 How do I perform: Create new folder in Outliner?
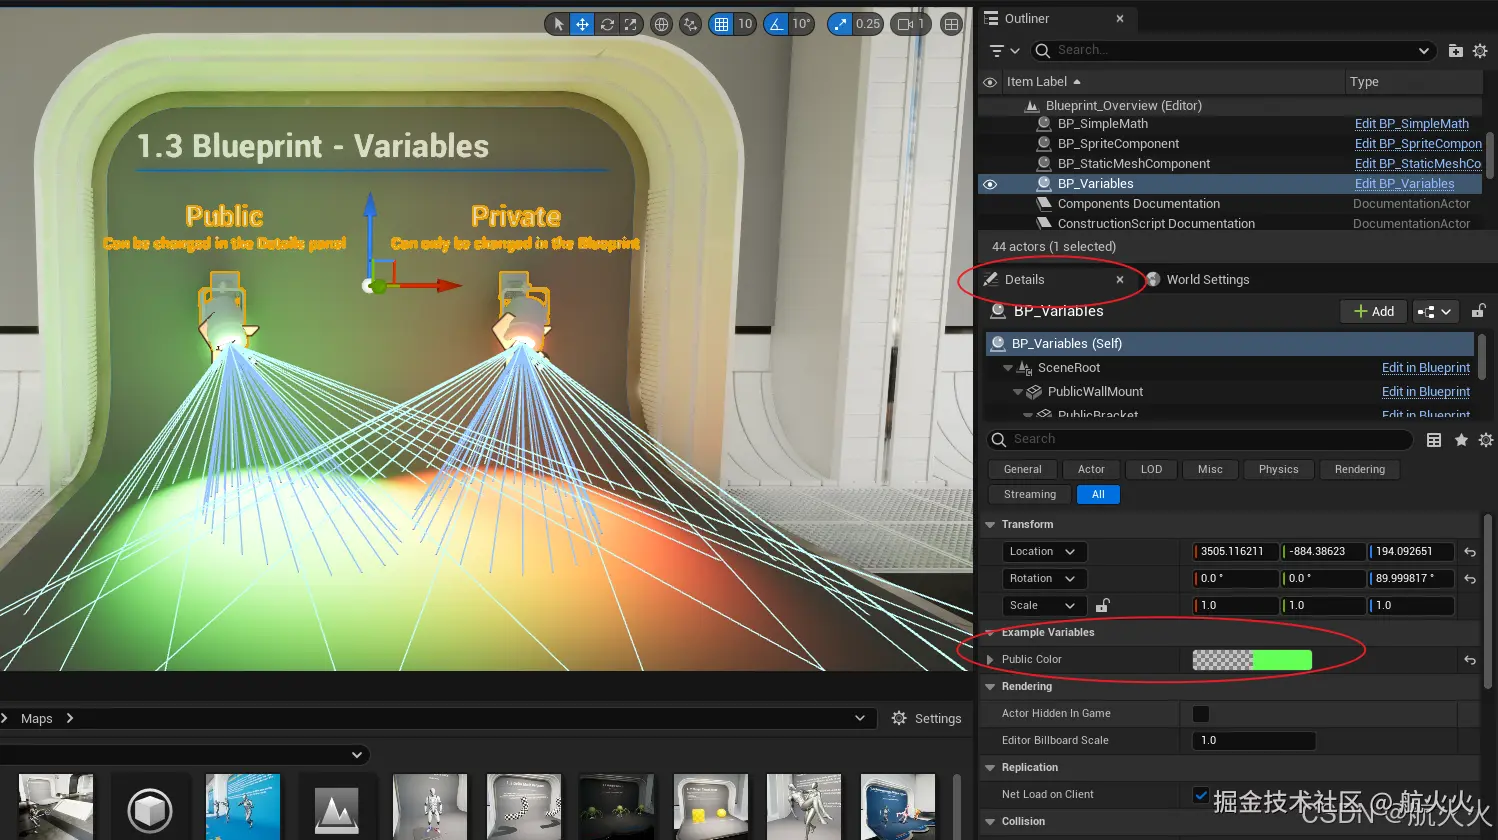pos(1455,50)
